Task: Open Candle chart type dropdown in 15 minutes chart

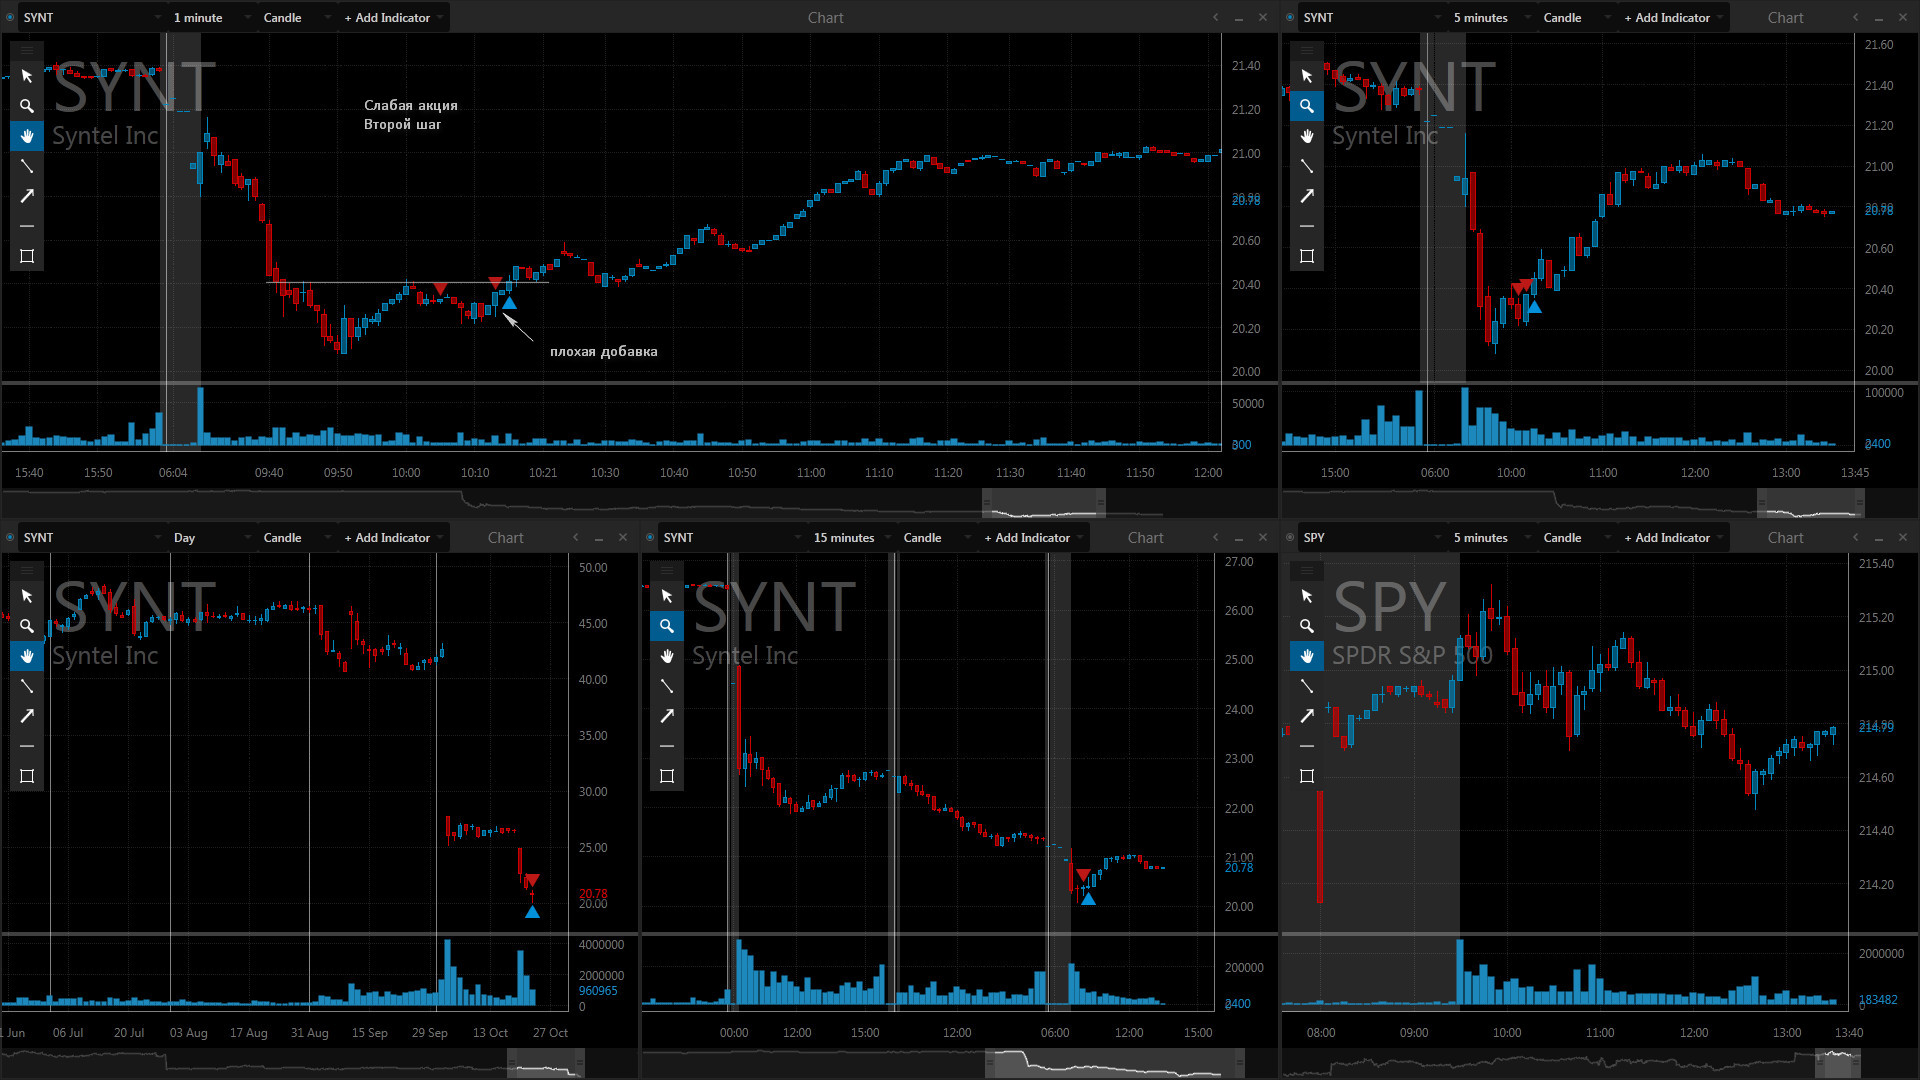Action: click(x=937, y=537)
